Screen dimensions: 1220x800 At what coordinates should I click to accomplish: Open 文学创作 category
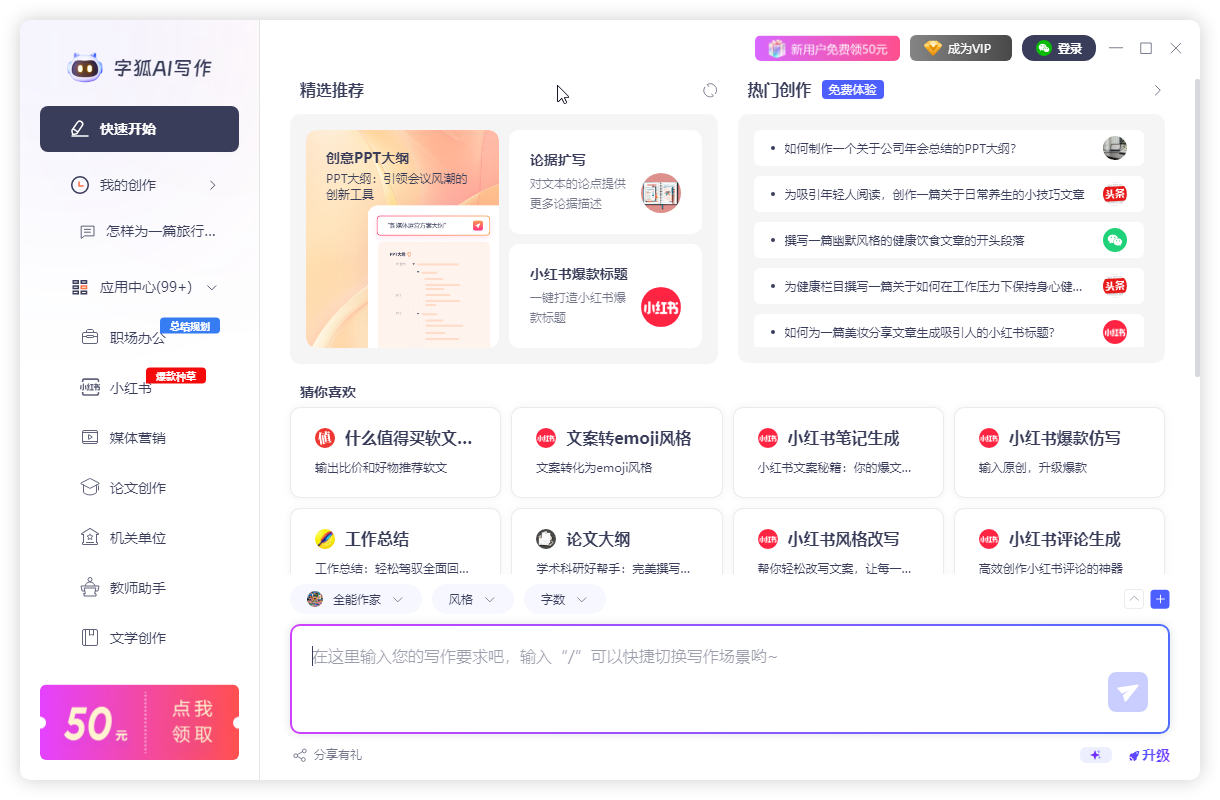pyautogui.click(x=139, y=637)
